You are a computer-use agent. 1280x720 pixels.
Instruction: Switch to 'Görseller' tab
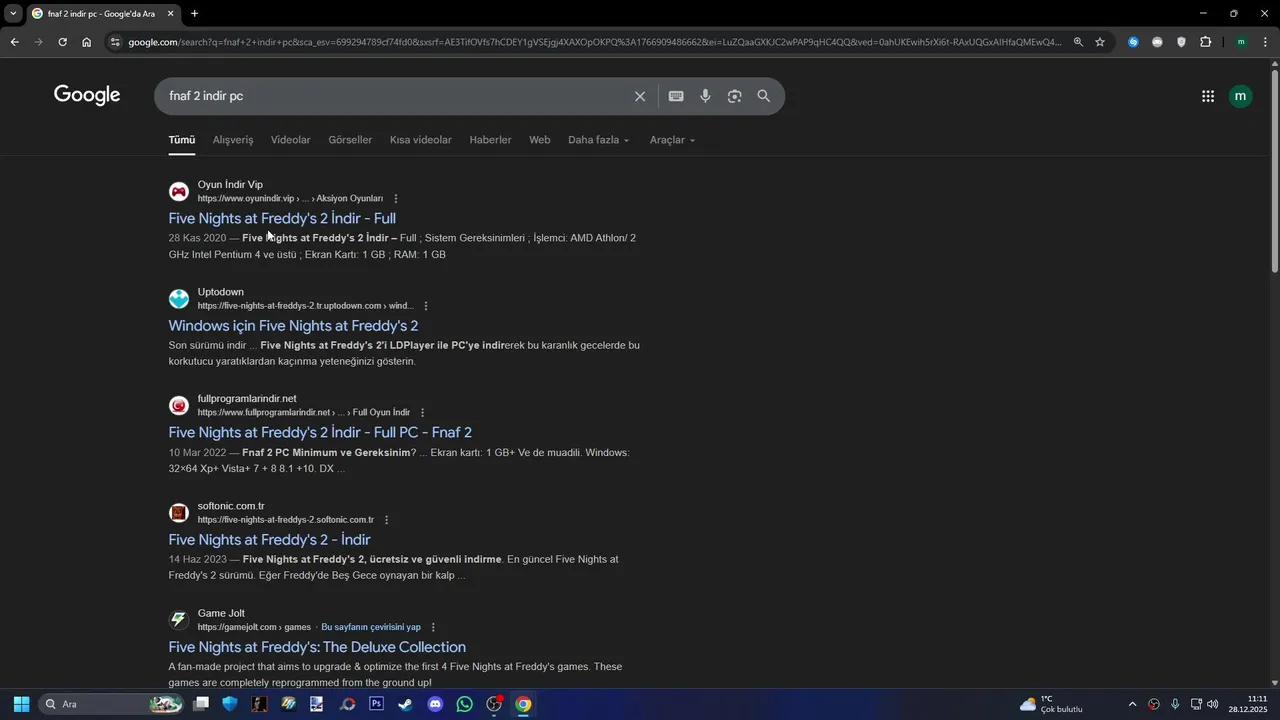[350, 140]
